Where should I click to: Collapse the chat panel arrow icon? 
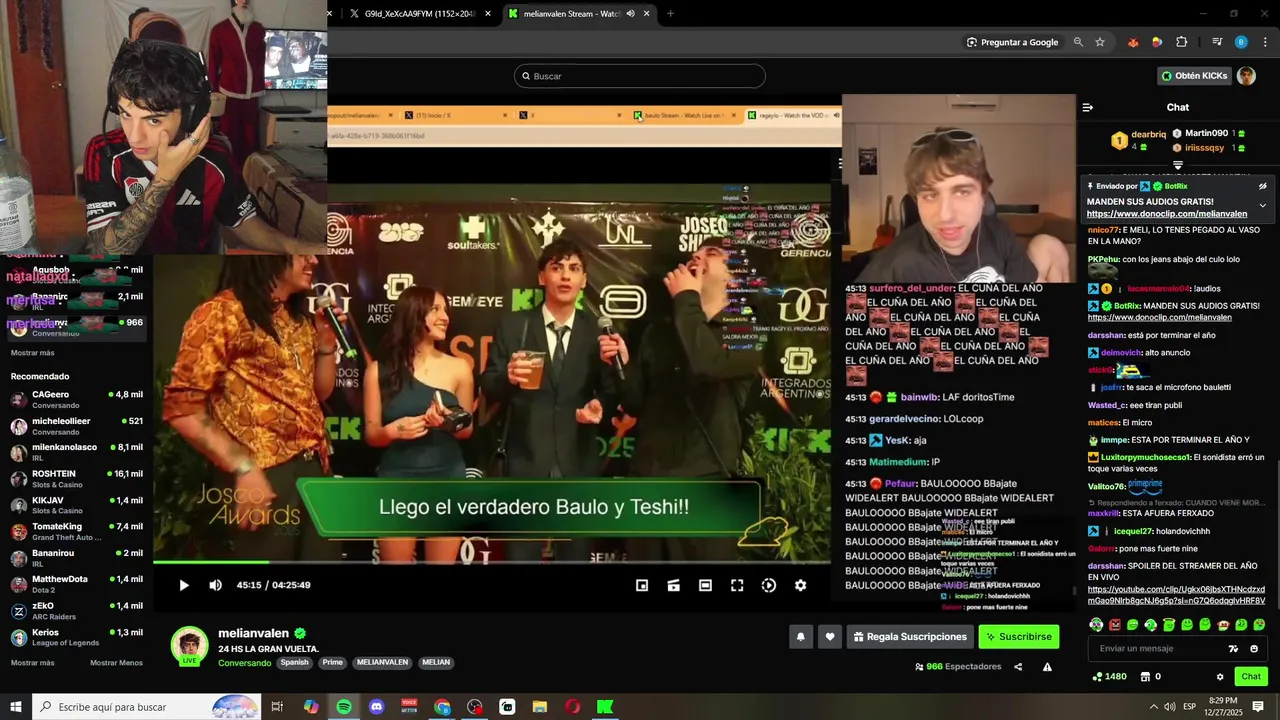coord(1088,107)
